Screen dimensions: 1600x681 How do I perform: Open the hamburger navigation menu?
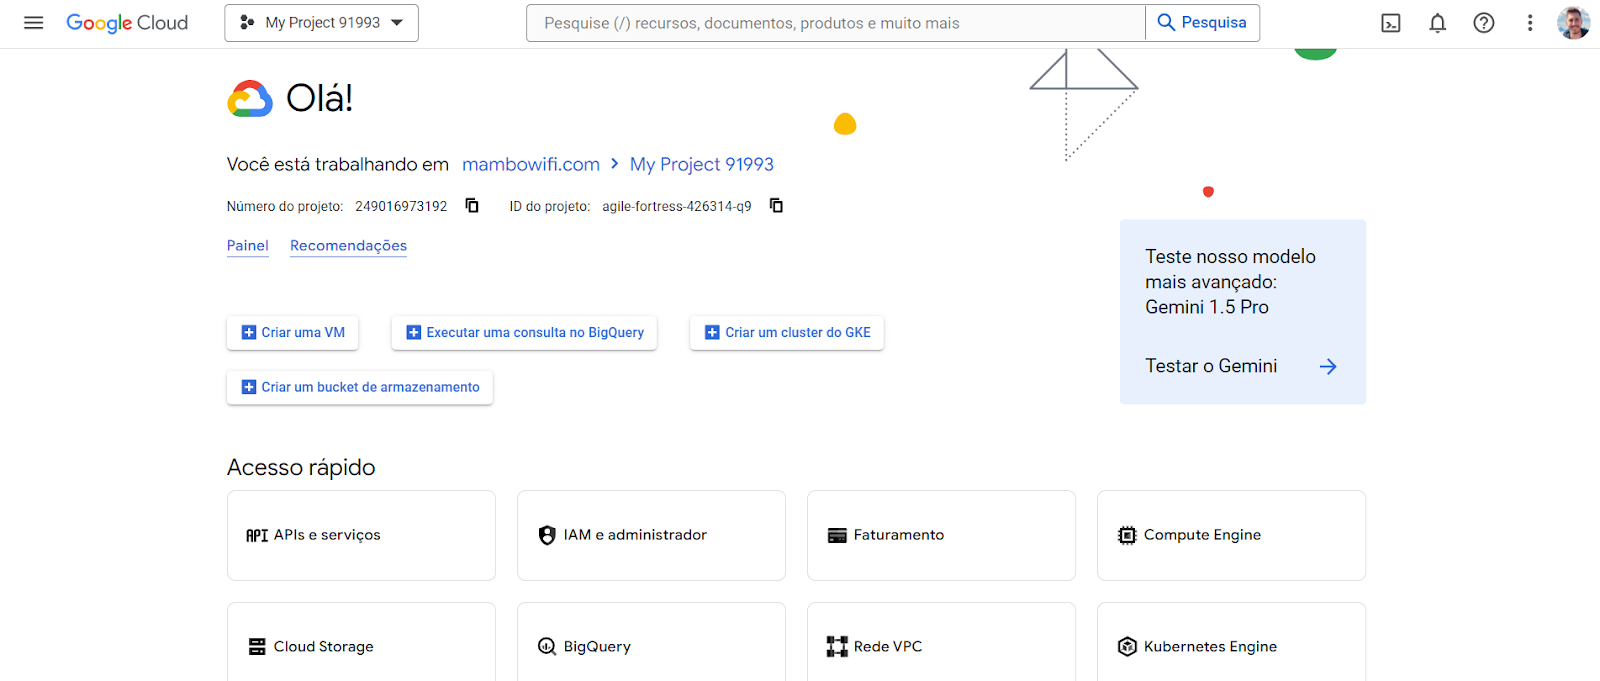click(33, 23)
